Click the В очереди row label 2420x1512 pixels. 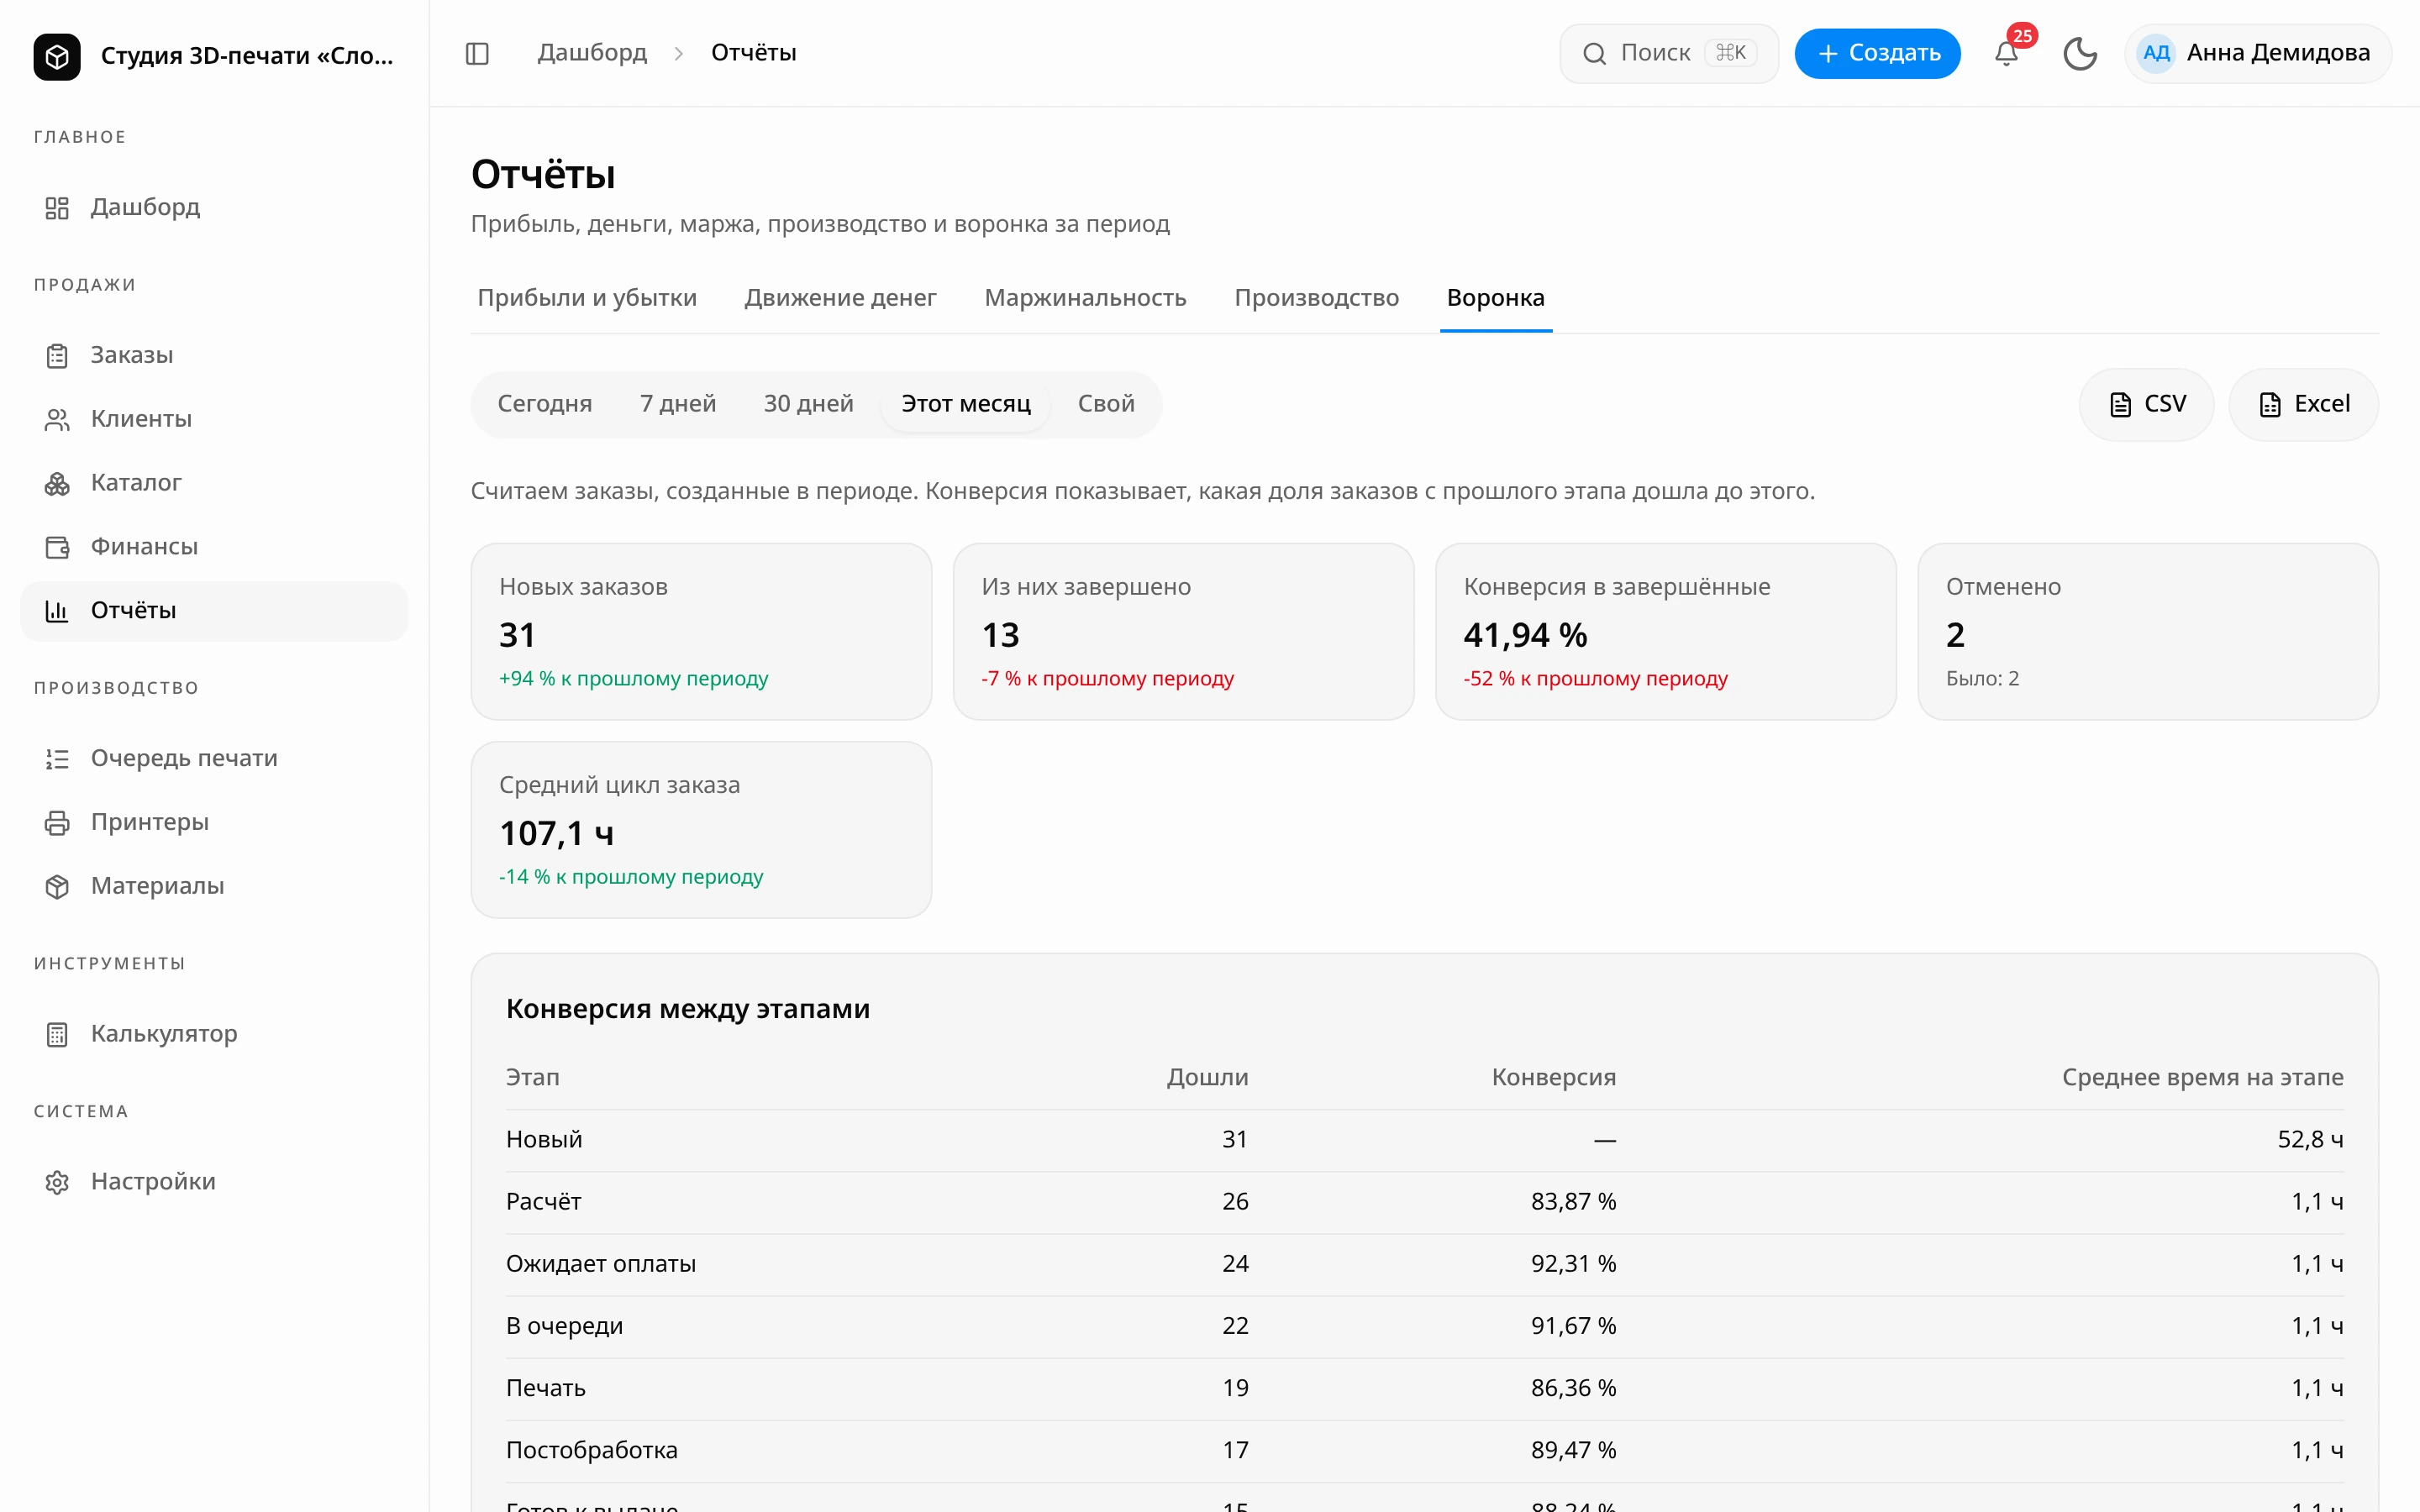(x=564, y=1326)
